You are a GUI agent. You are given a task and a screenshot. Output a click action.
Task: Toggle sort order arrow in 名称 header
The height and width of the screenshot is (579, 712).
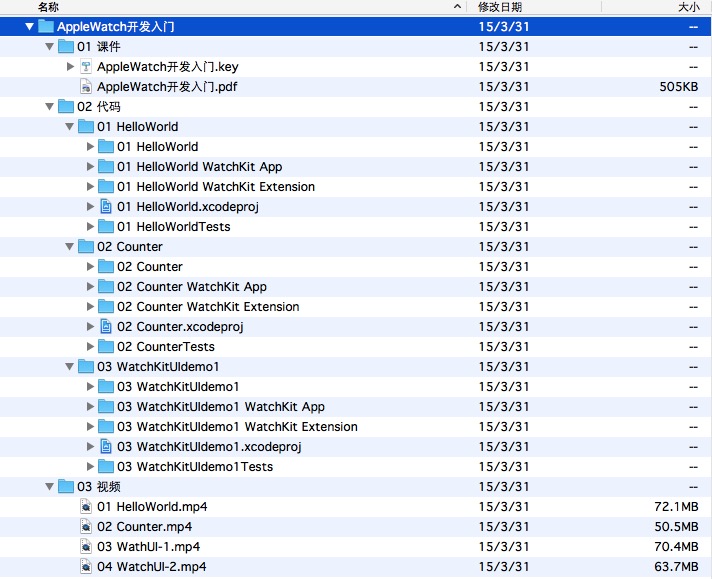pyautogui.click(x=457, y=6)
